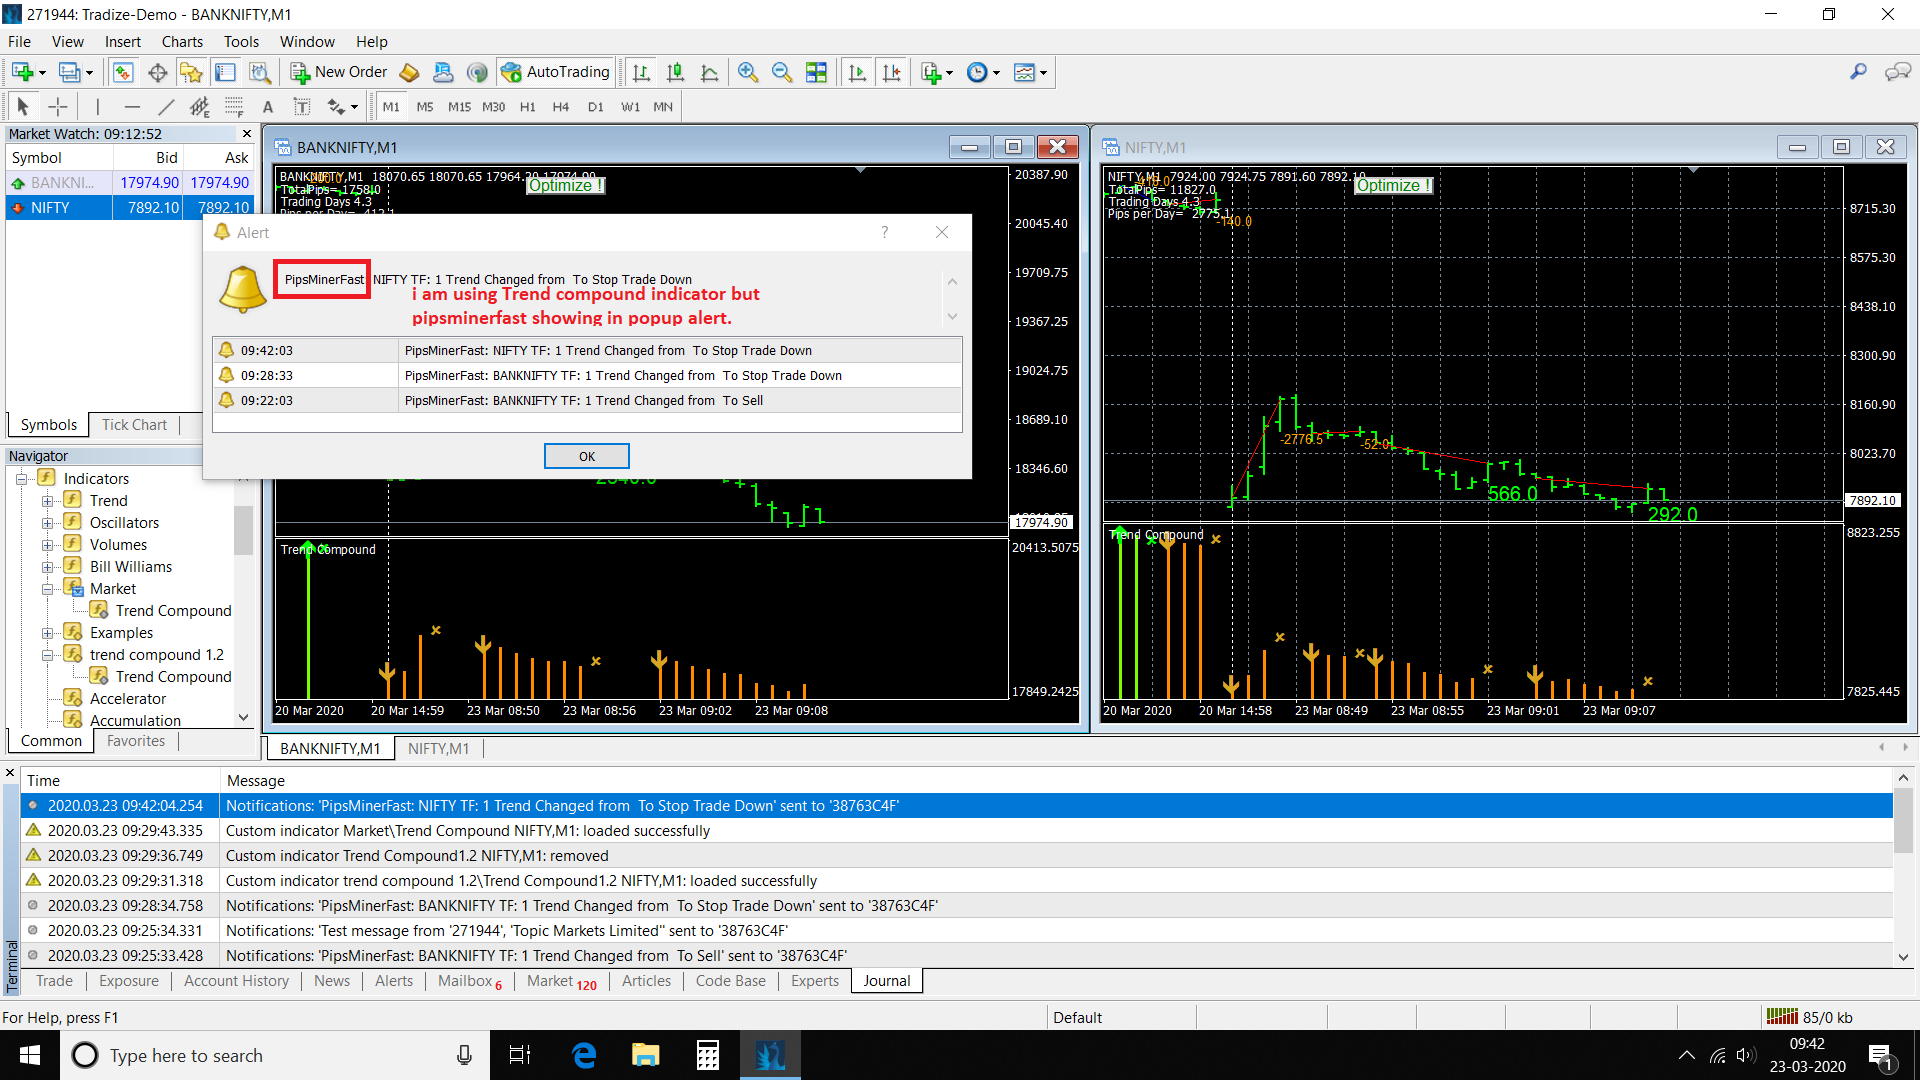Viewport: 1920px width, 1080px height.
Task: Toggle AutoTrading on or off
Action: click(556, 72)
